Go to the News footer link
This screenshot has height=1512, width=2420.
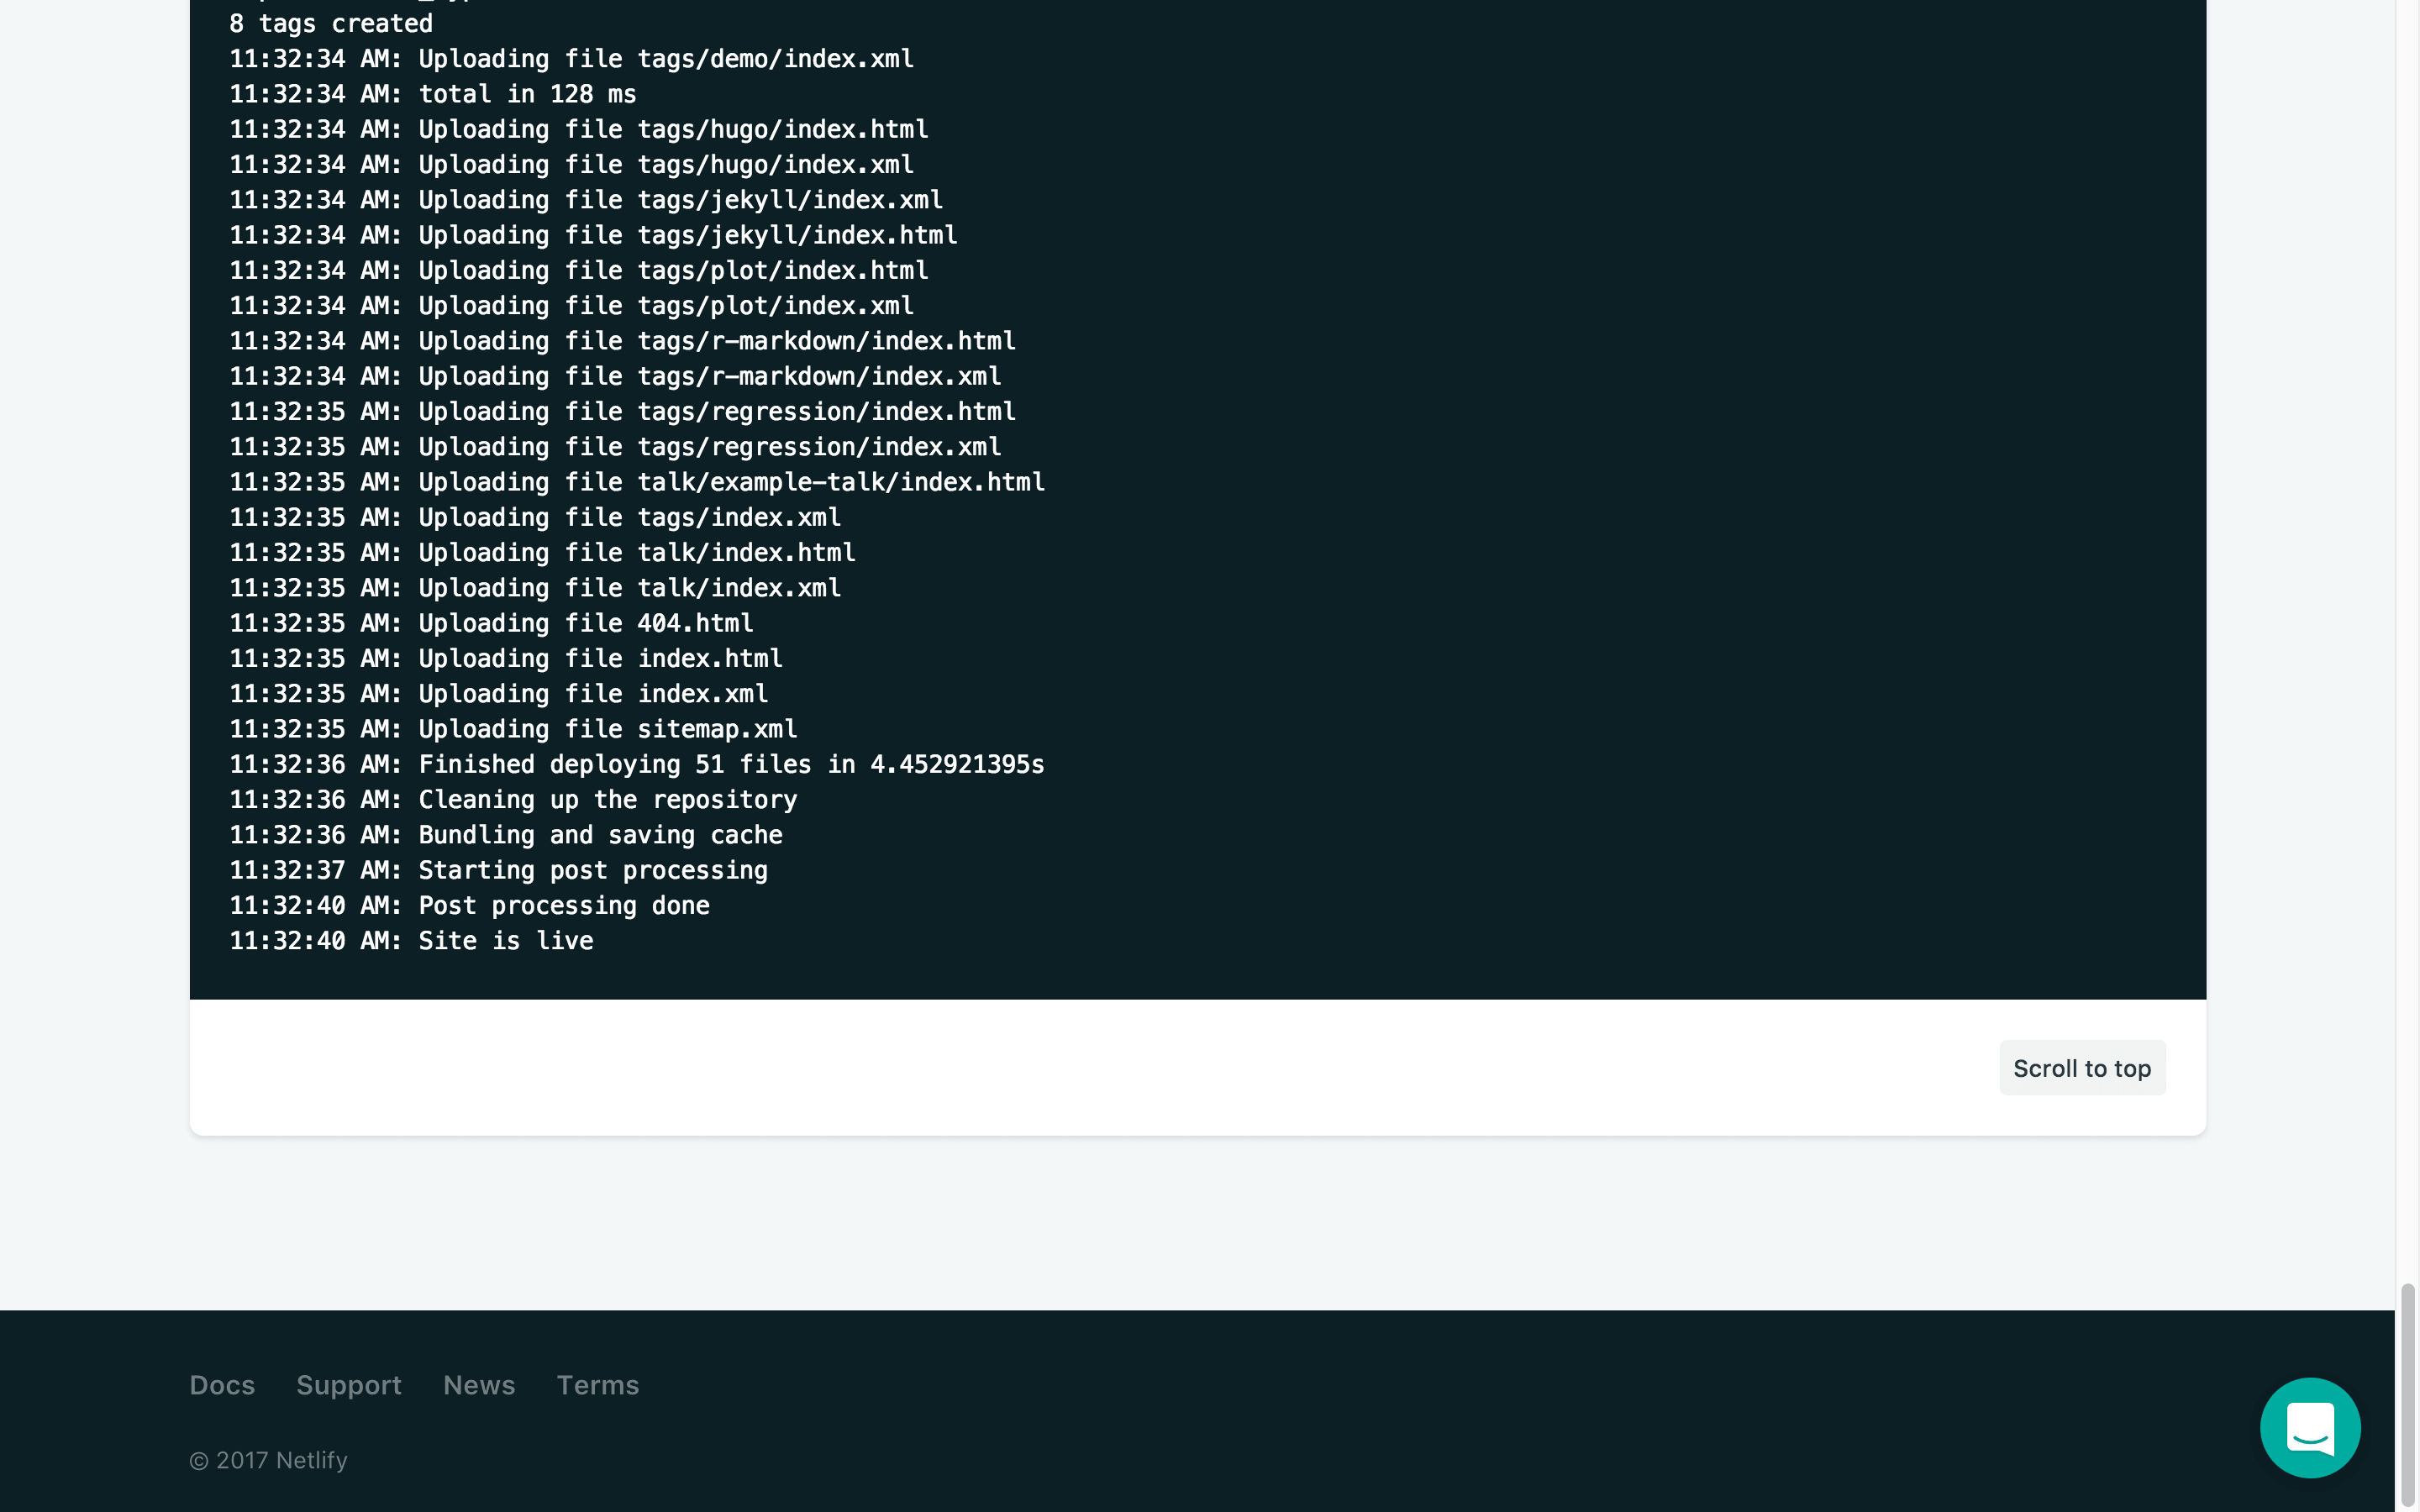[479, 1385]
